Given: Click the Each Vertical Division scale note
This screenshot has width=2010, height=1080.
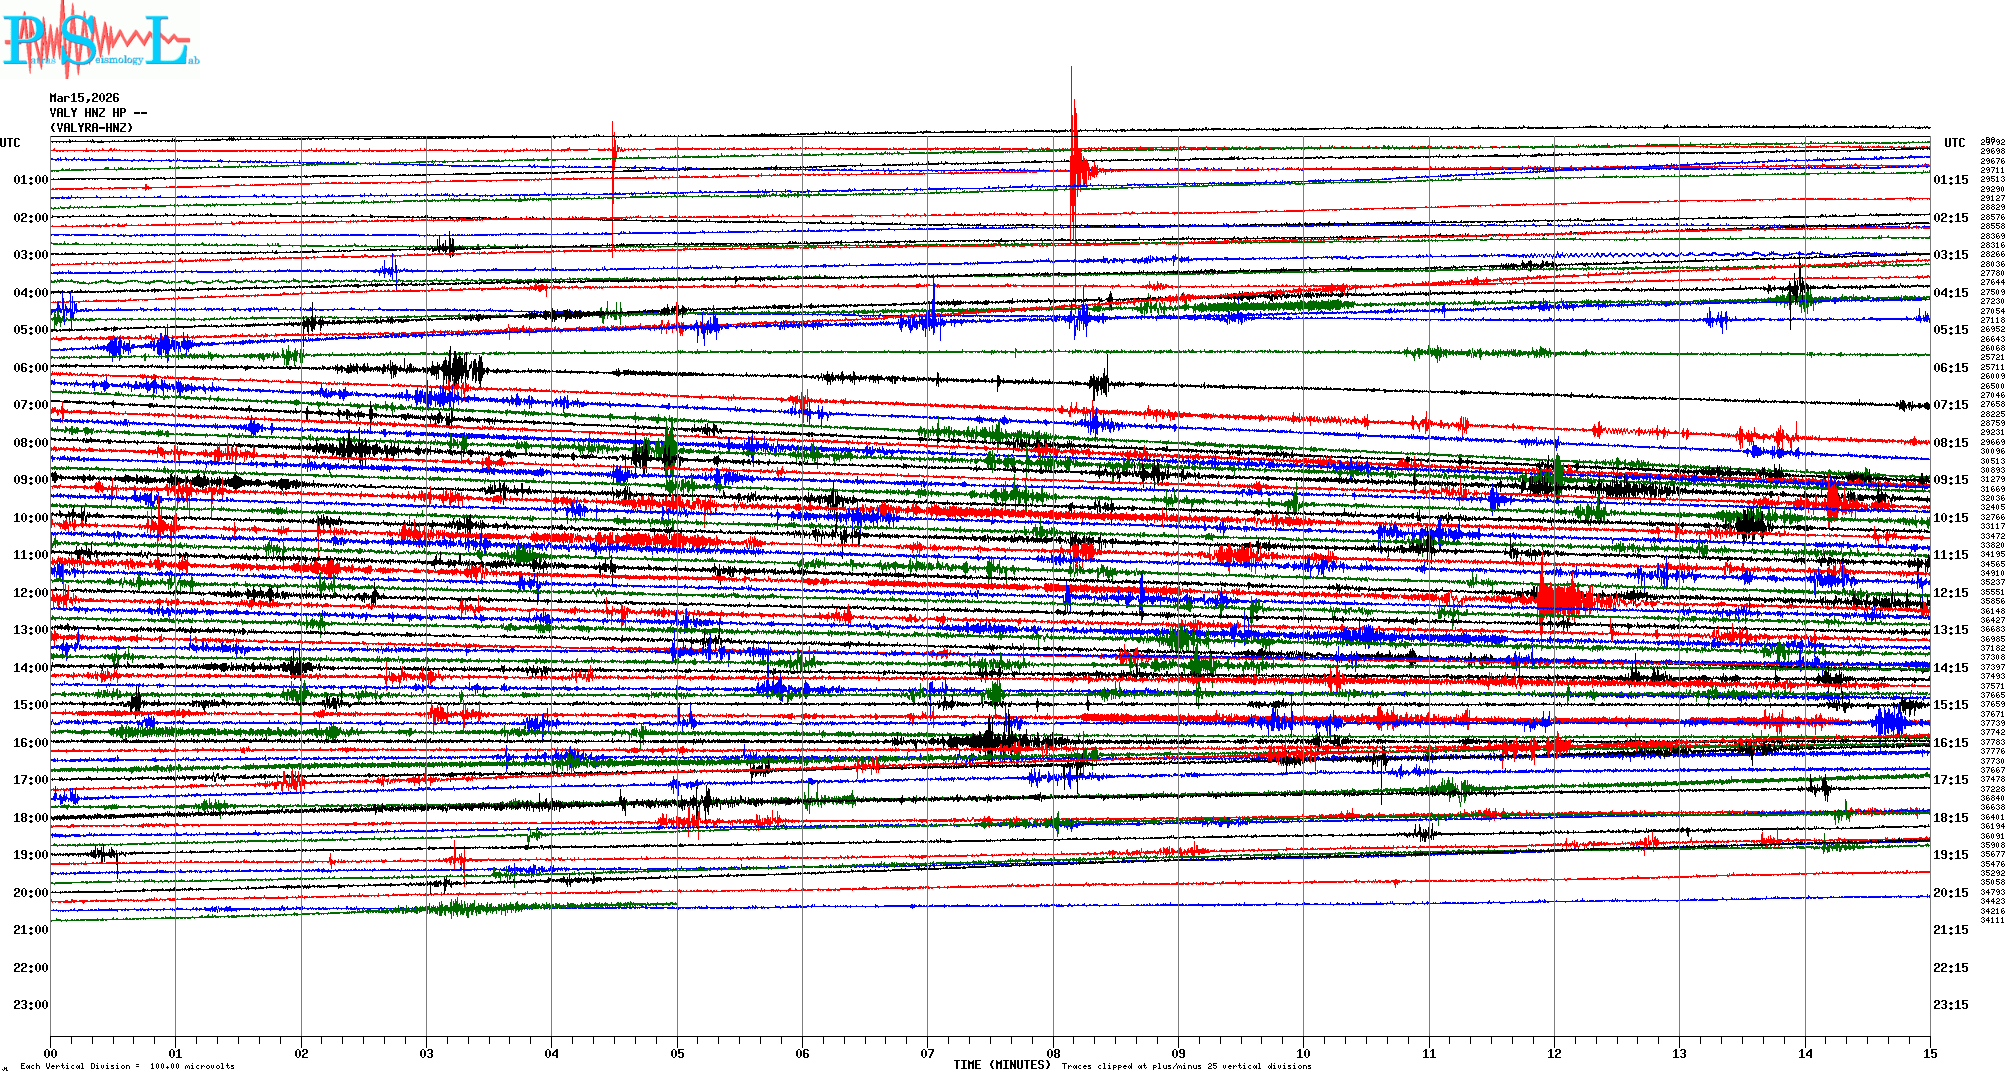Looking at the screenshot, I should [x=127, y=1066].
